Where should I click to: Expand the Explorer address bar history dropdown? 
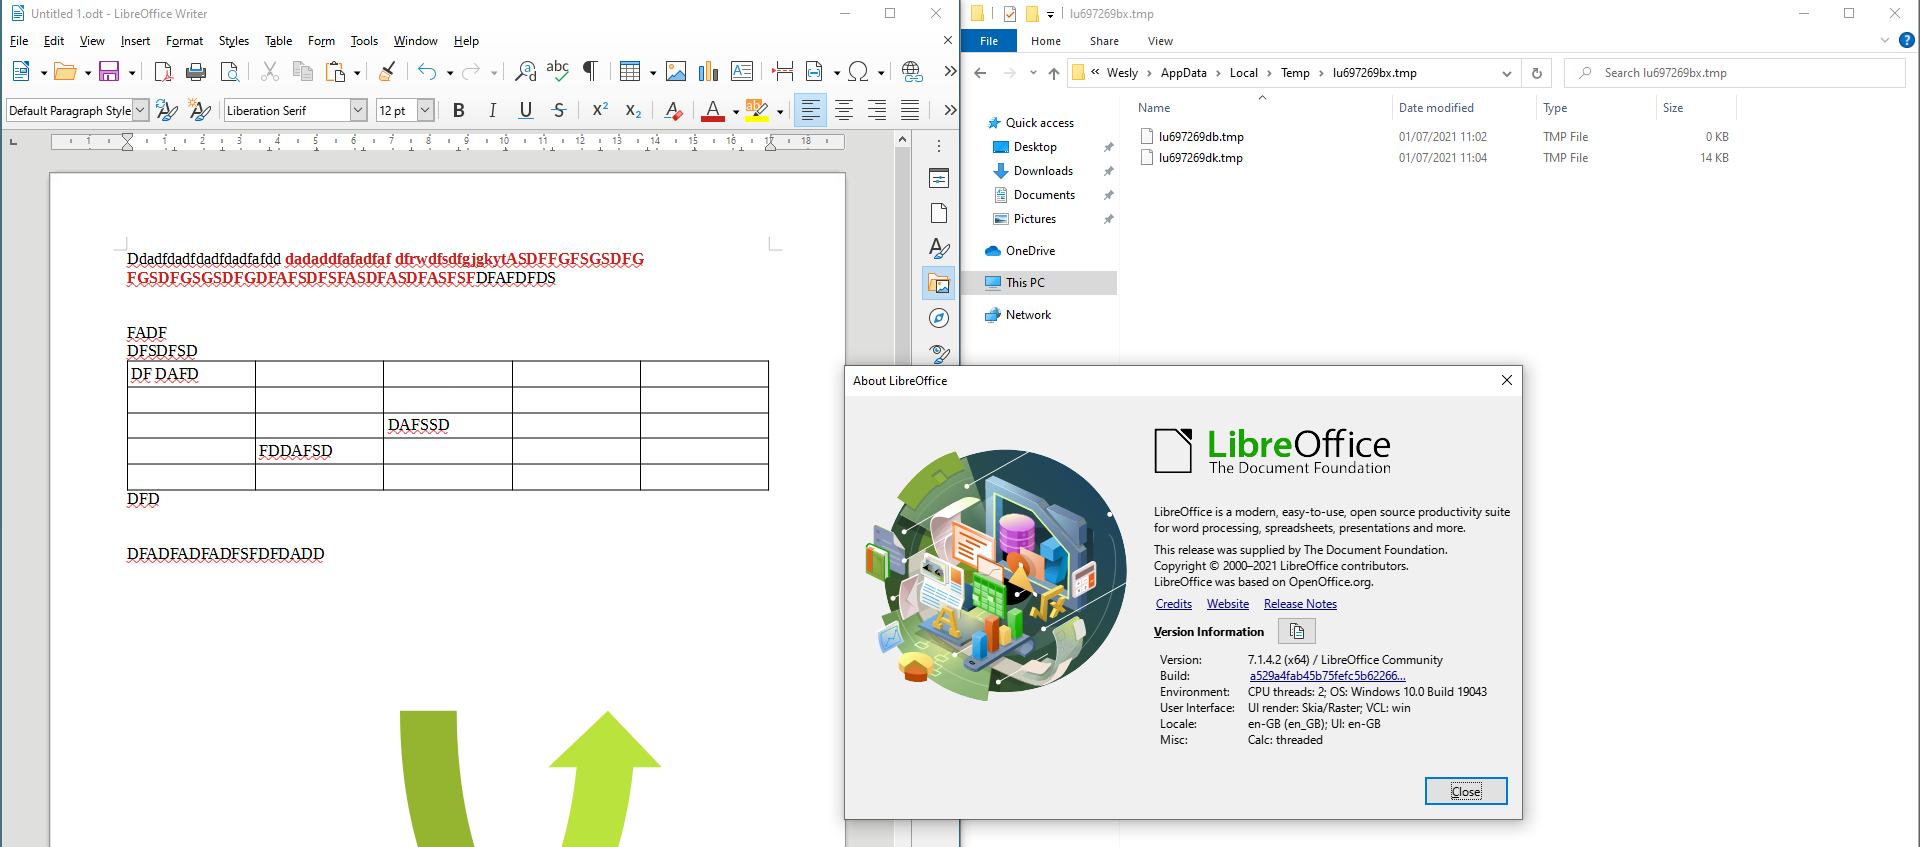(x=1507, y=73)
